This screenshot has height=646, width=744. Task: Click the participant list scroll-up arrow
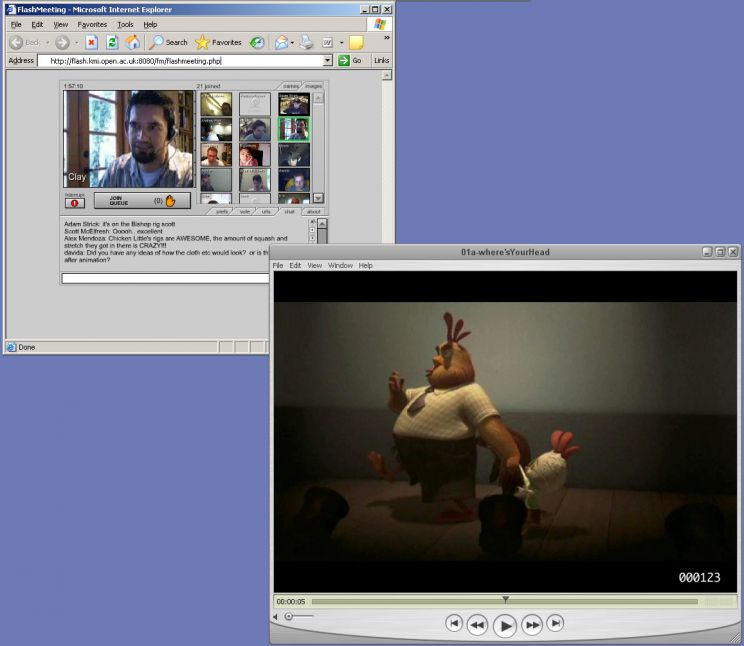click(x=318, y=98)
